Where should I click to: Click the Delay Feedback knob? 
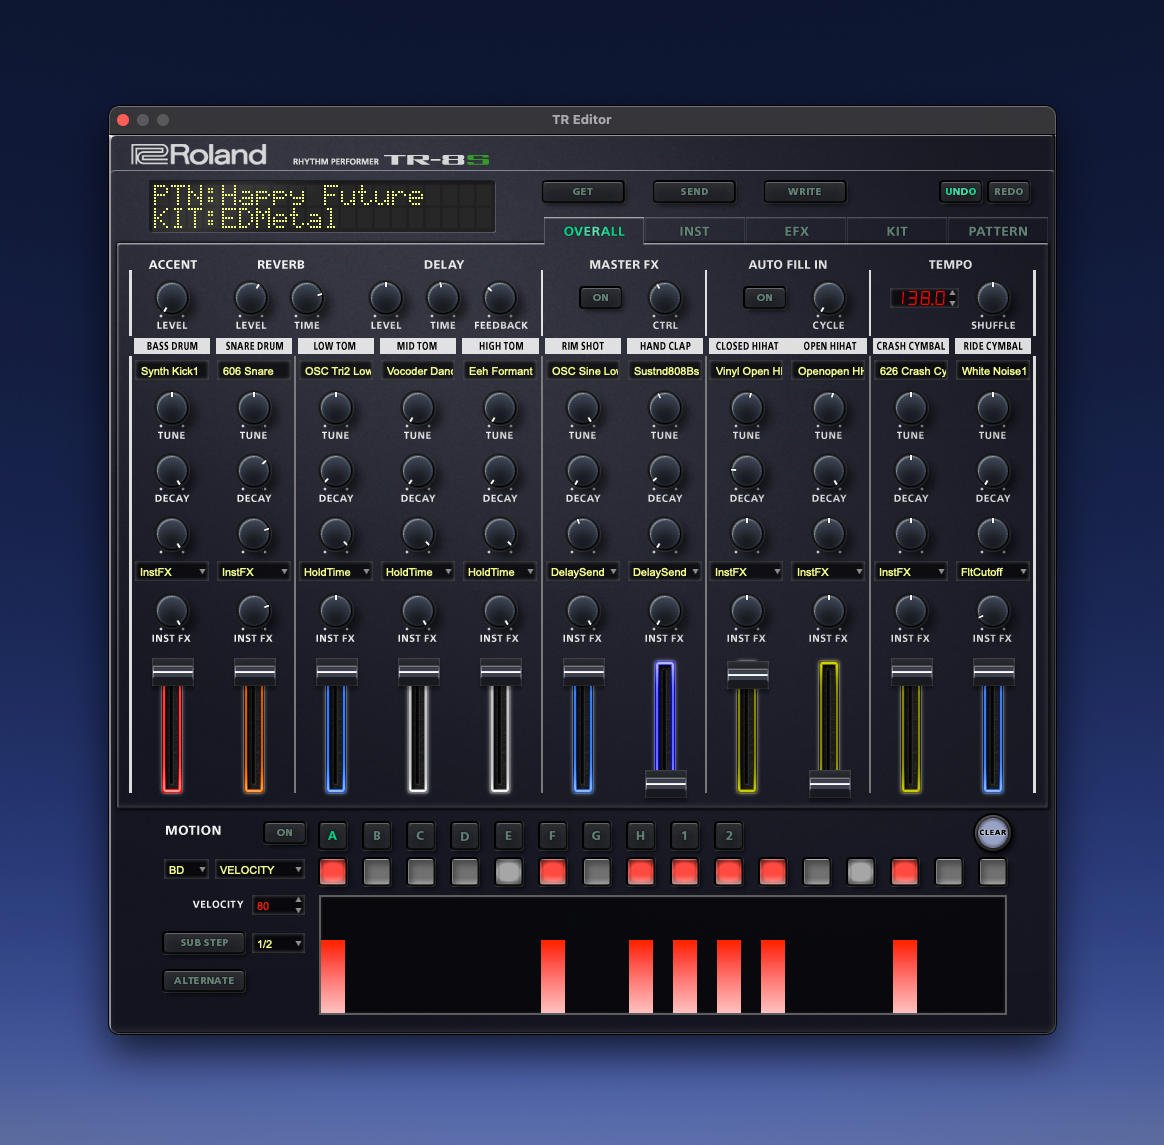tap(500, 298)
